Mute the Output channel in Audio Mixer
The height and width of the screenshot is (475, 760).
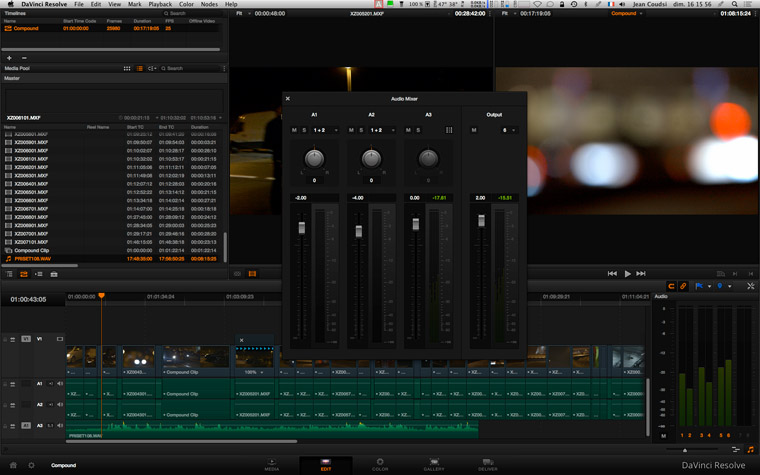[474, 130]
